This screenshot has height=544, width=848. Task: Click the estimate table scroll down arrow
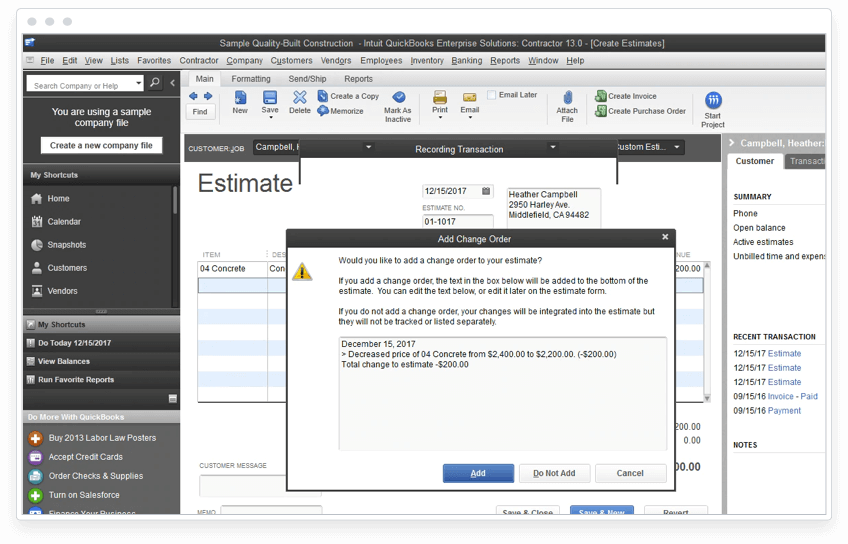tap(707, 399)
